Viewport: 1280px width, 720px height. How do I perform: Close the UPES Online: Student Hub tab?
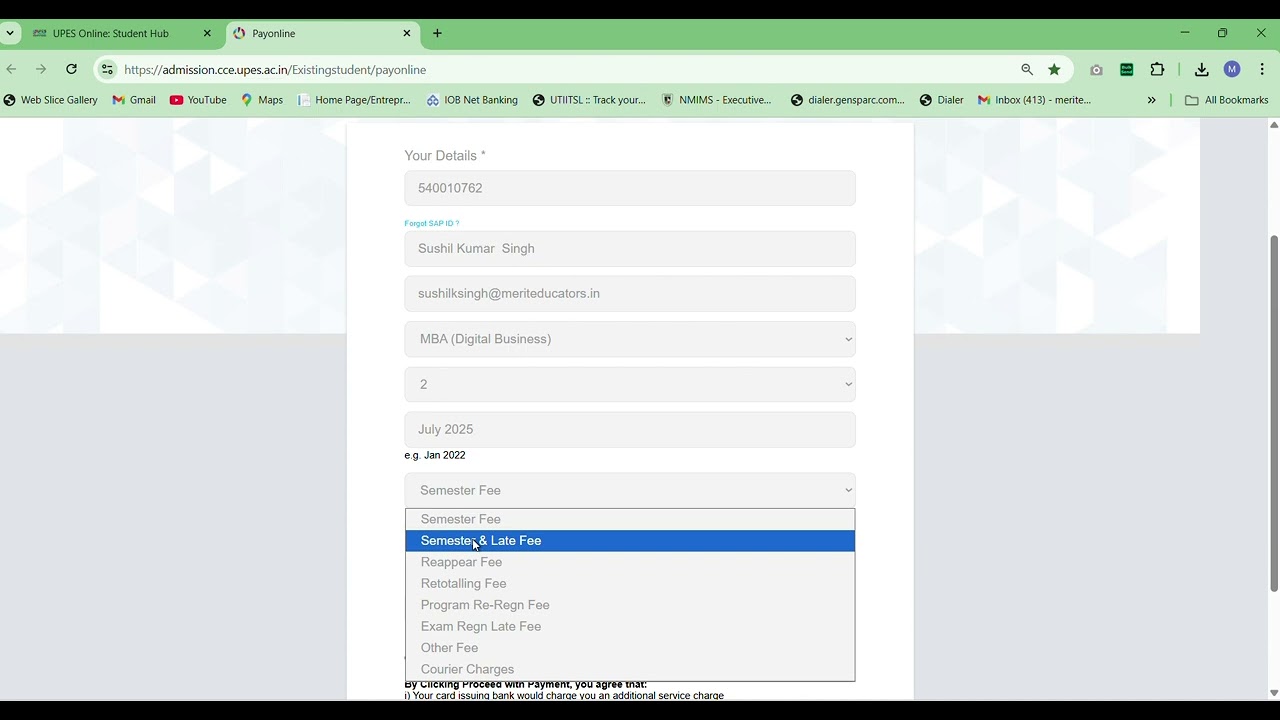207,33
